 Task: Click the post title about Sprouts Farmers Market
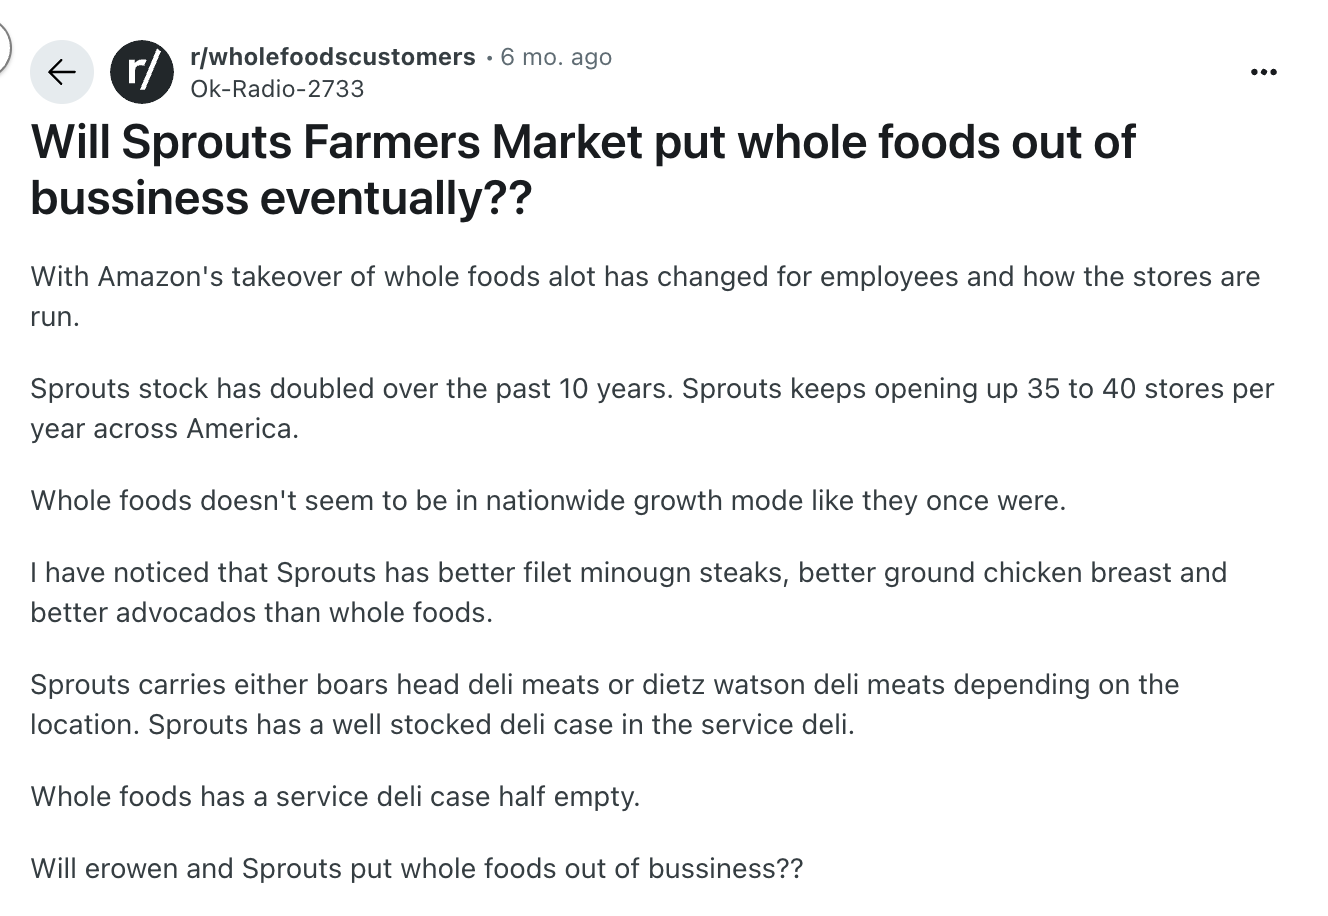coord(583,170)
